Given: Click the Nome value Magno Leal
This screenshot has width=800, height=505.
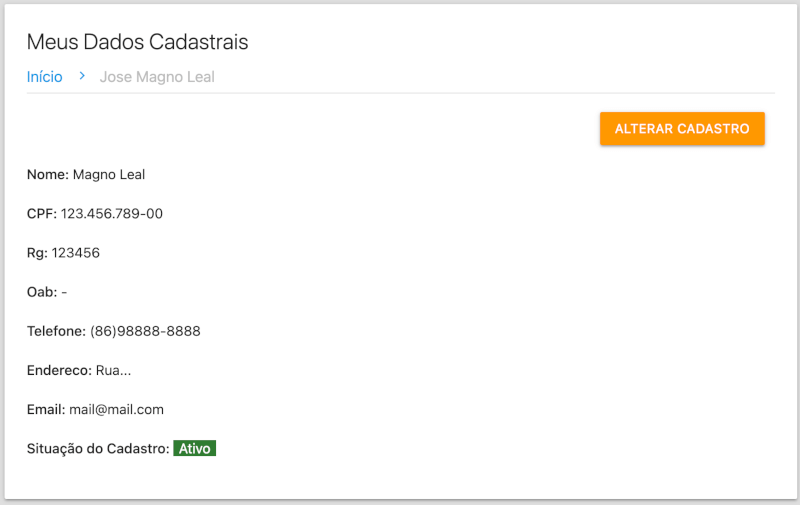Looking at the screenshot, I should [109, 175].
